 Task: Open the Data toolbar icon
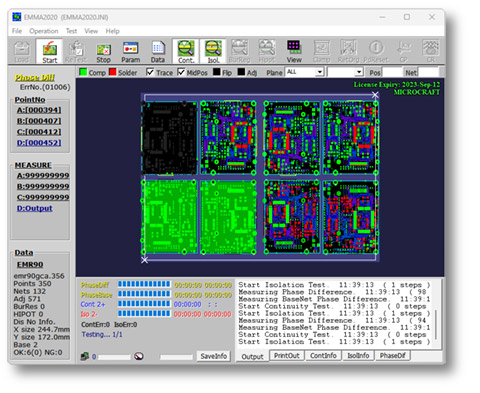click(x=158, y=51)
